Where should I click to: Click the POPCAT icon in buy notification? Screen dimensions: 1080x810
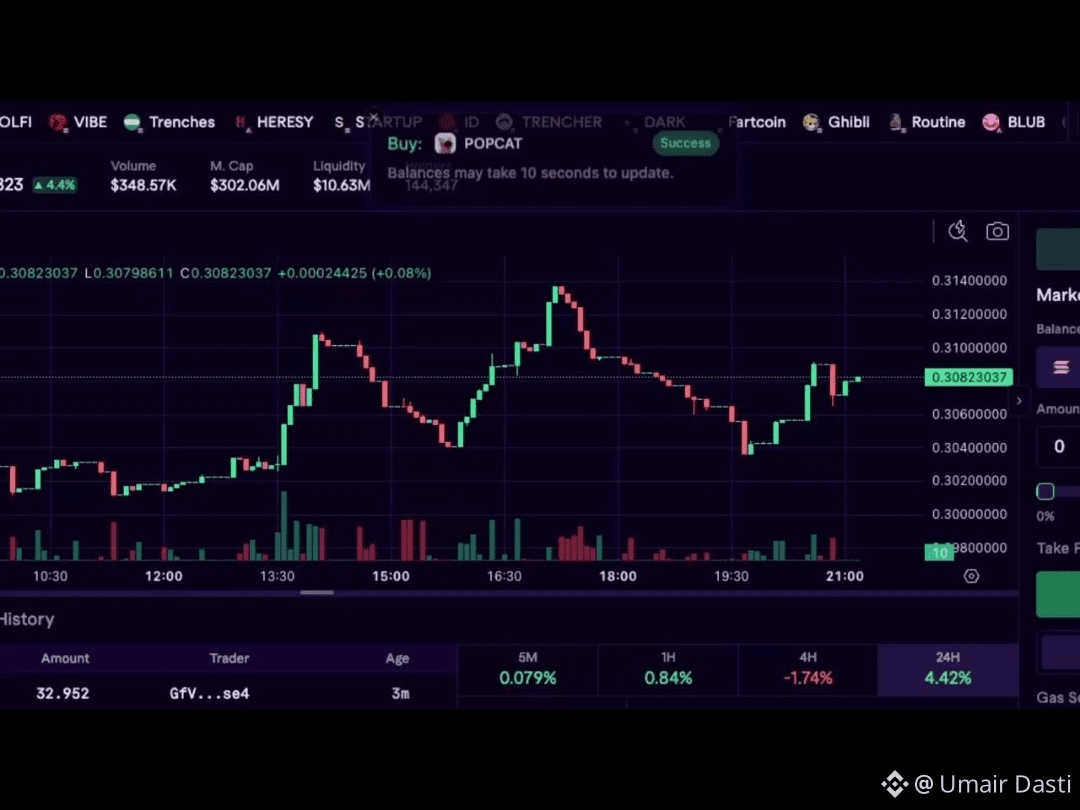pos(445,143)
